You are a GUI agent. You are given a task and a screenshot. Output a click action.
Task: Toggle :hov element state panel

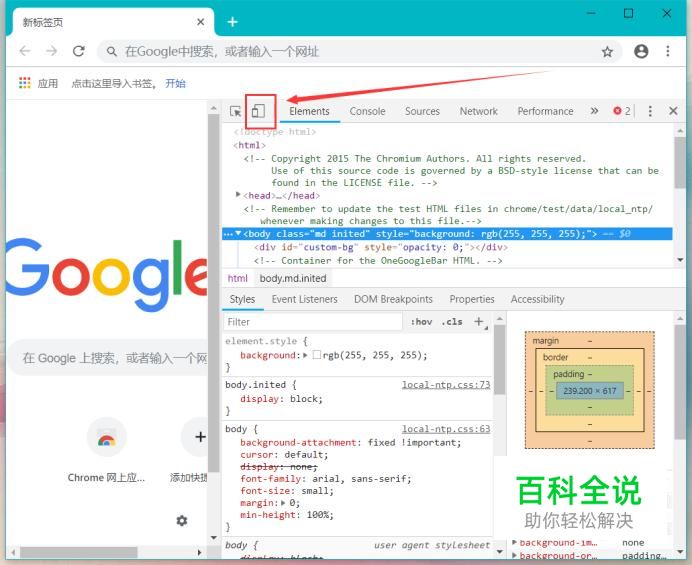point(421,322)
